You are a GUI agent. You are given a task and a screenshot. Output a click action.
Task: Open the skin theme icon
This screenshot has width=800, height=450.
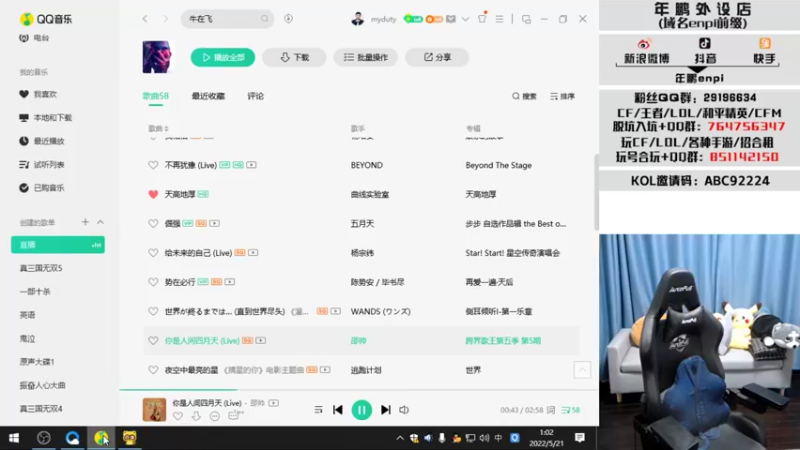(482, 18)
